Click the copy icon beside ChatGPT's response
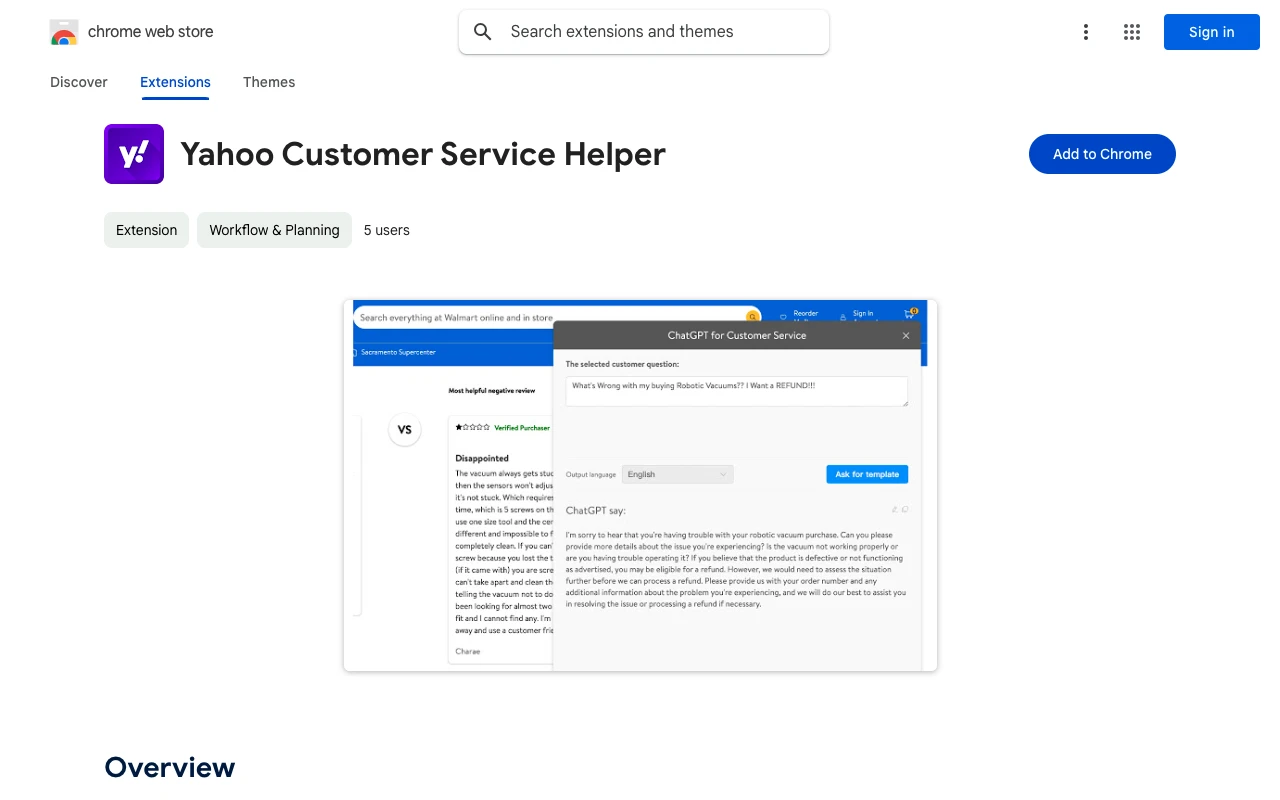Screen dimensions: 1280x800 click(905, 509)
